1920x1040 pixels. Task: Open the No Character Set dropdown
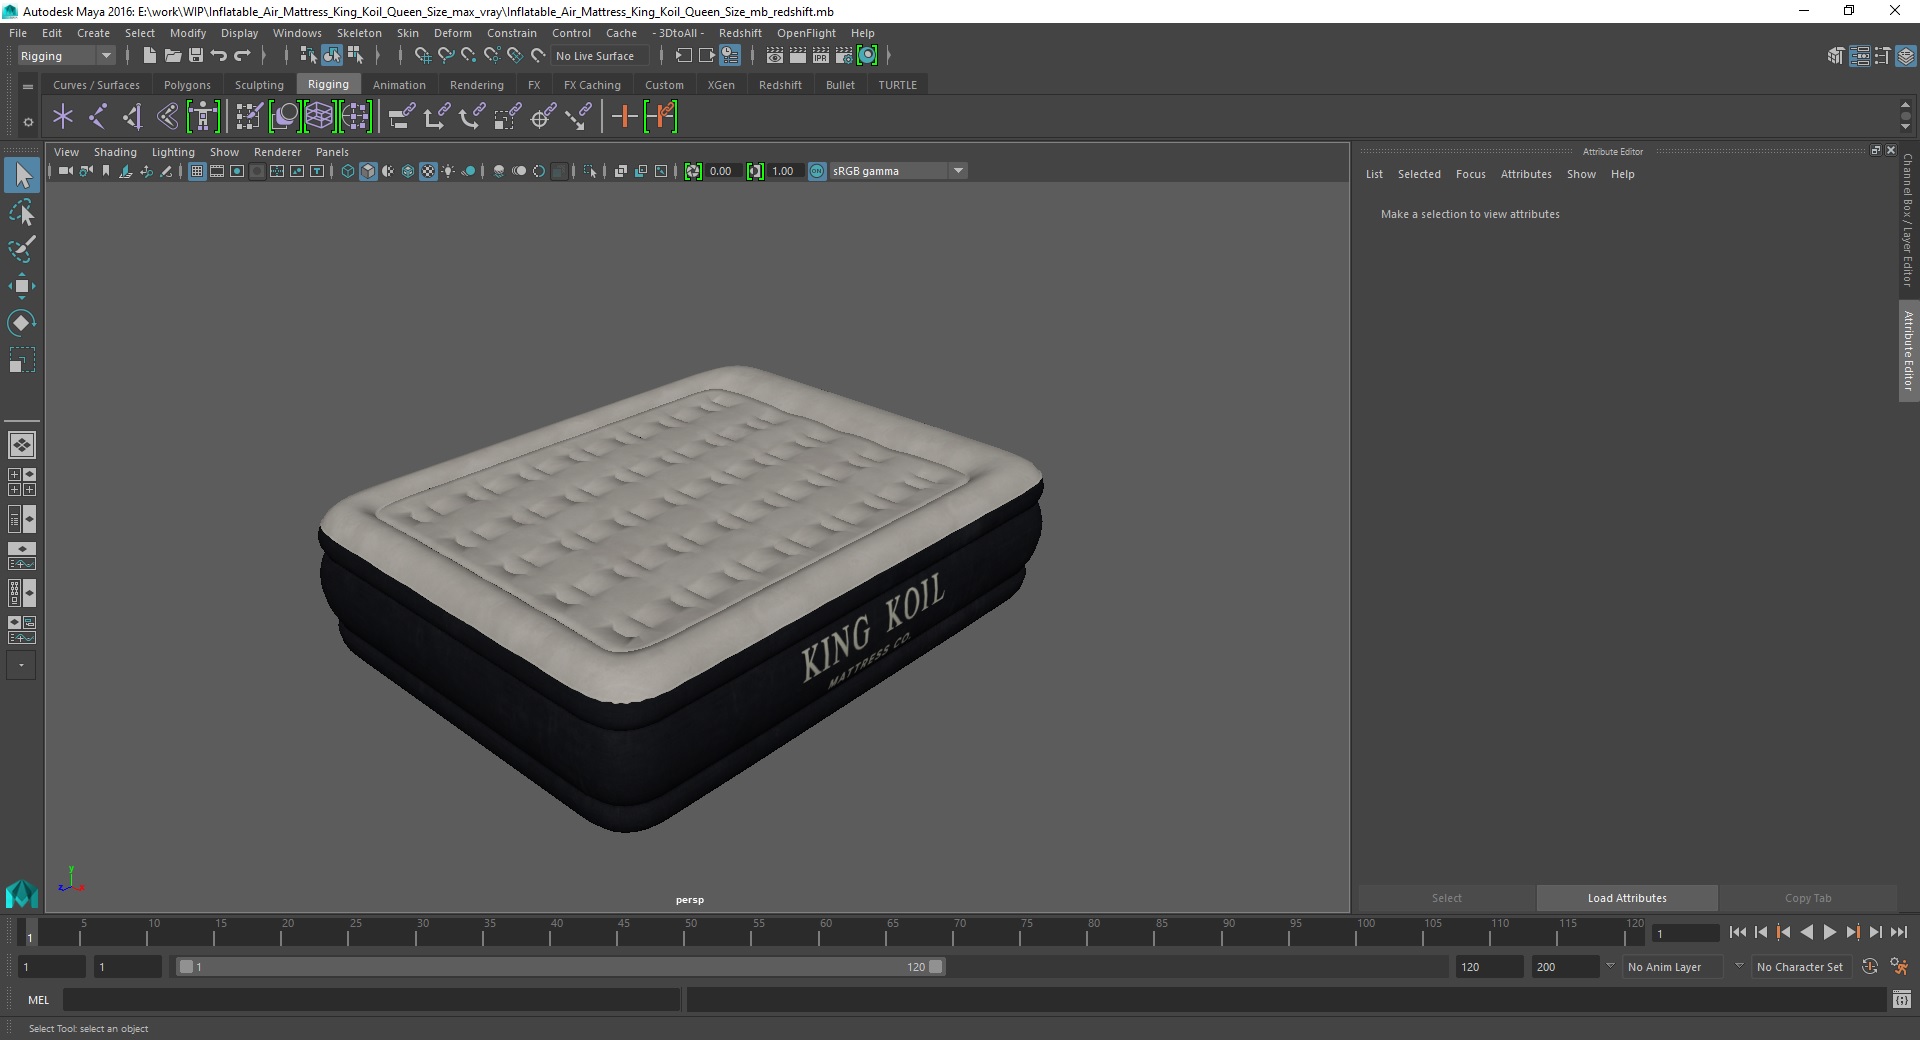1800,967
